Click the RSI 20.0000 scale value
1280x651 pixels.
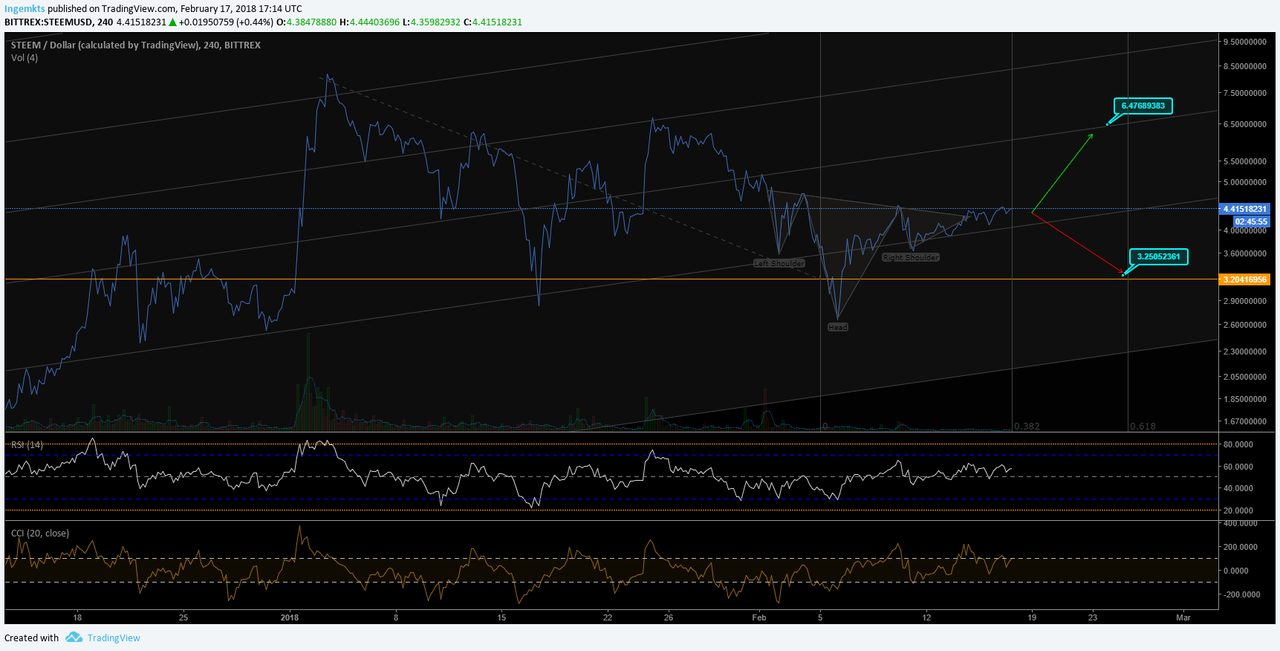(1238, 510)
